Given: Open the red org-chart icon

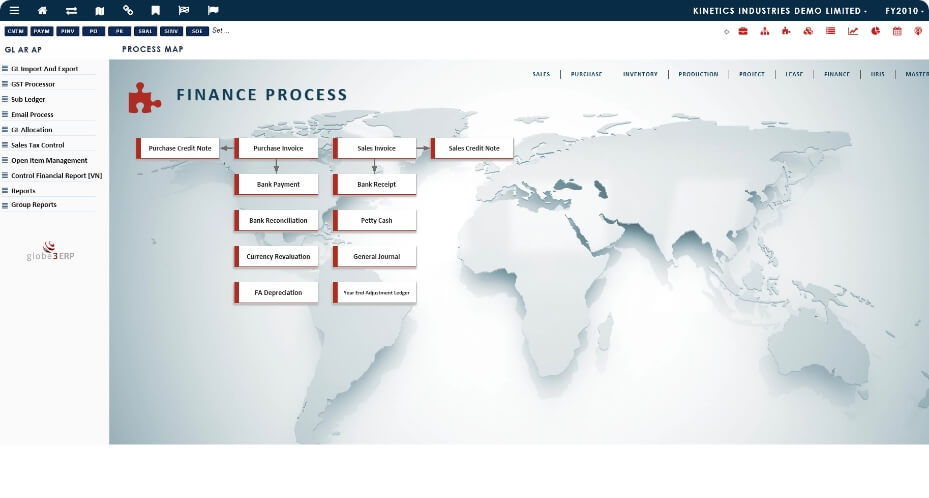Looking at the screenshot, I should pos(765,31).
